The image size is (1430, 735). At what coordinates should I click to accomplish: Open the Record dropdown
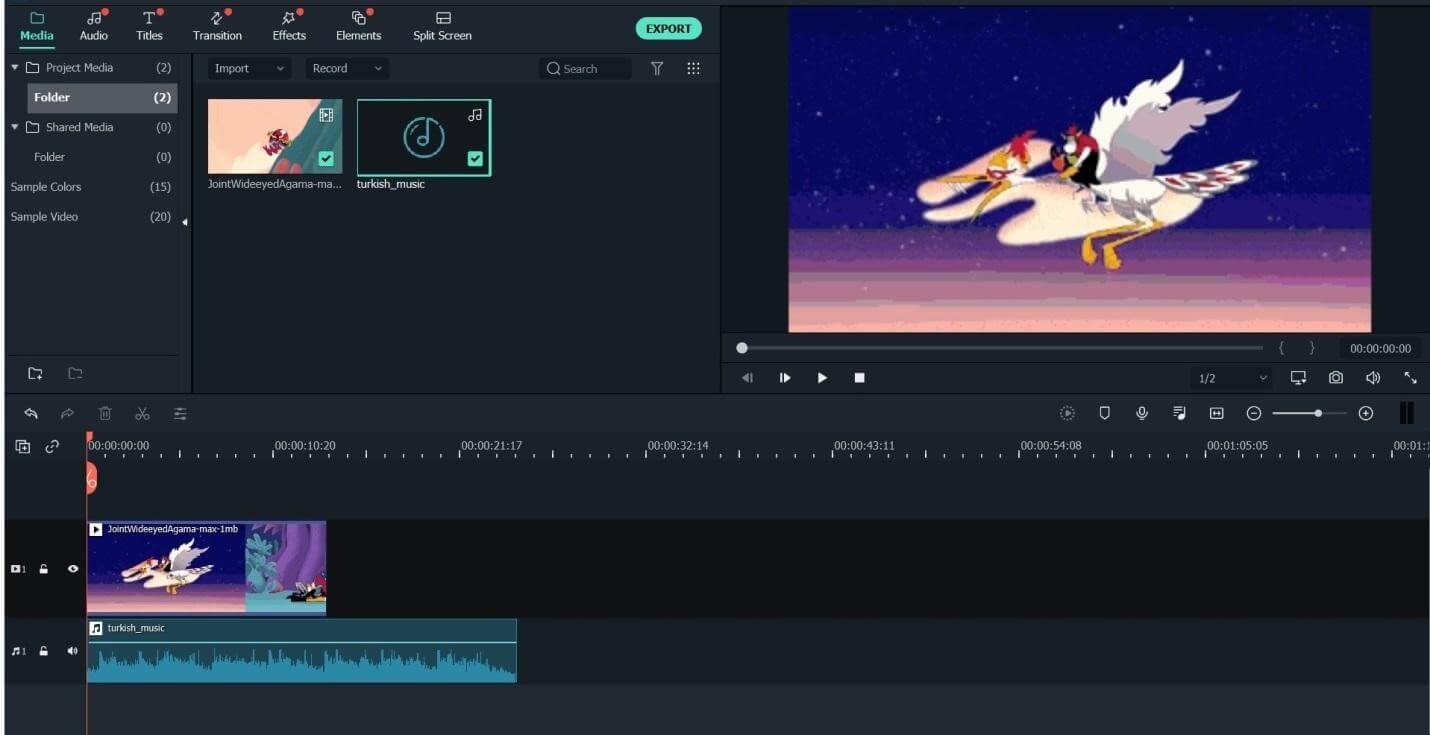(x=347, y=68)
